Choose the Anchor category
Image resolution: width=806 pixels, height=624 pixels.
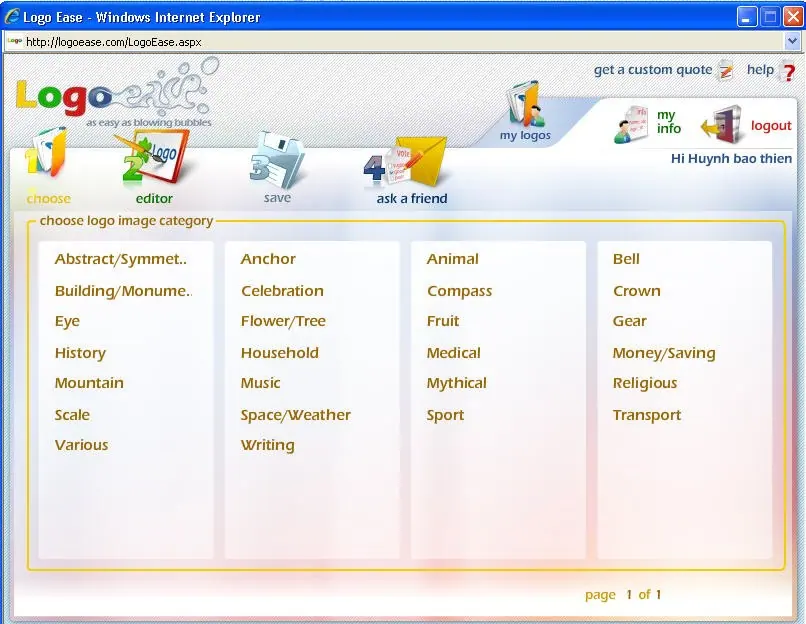point(268,259)
